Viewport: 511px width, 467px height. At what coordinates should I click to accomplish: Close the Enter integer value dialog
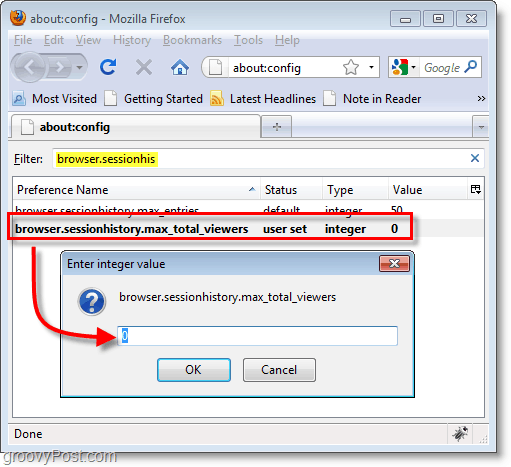[x=394, y=264]
